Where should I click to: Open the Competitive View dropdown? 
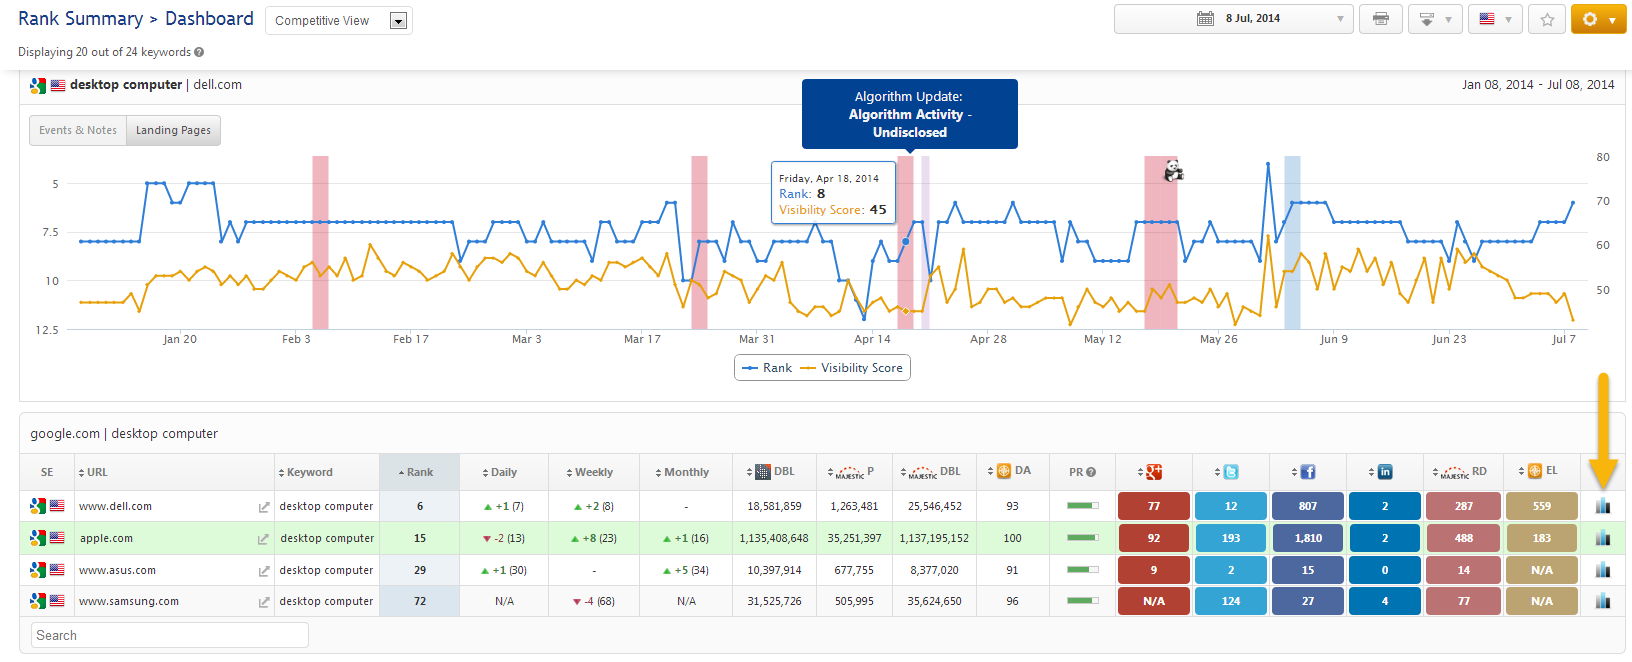338,21
